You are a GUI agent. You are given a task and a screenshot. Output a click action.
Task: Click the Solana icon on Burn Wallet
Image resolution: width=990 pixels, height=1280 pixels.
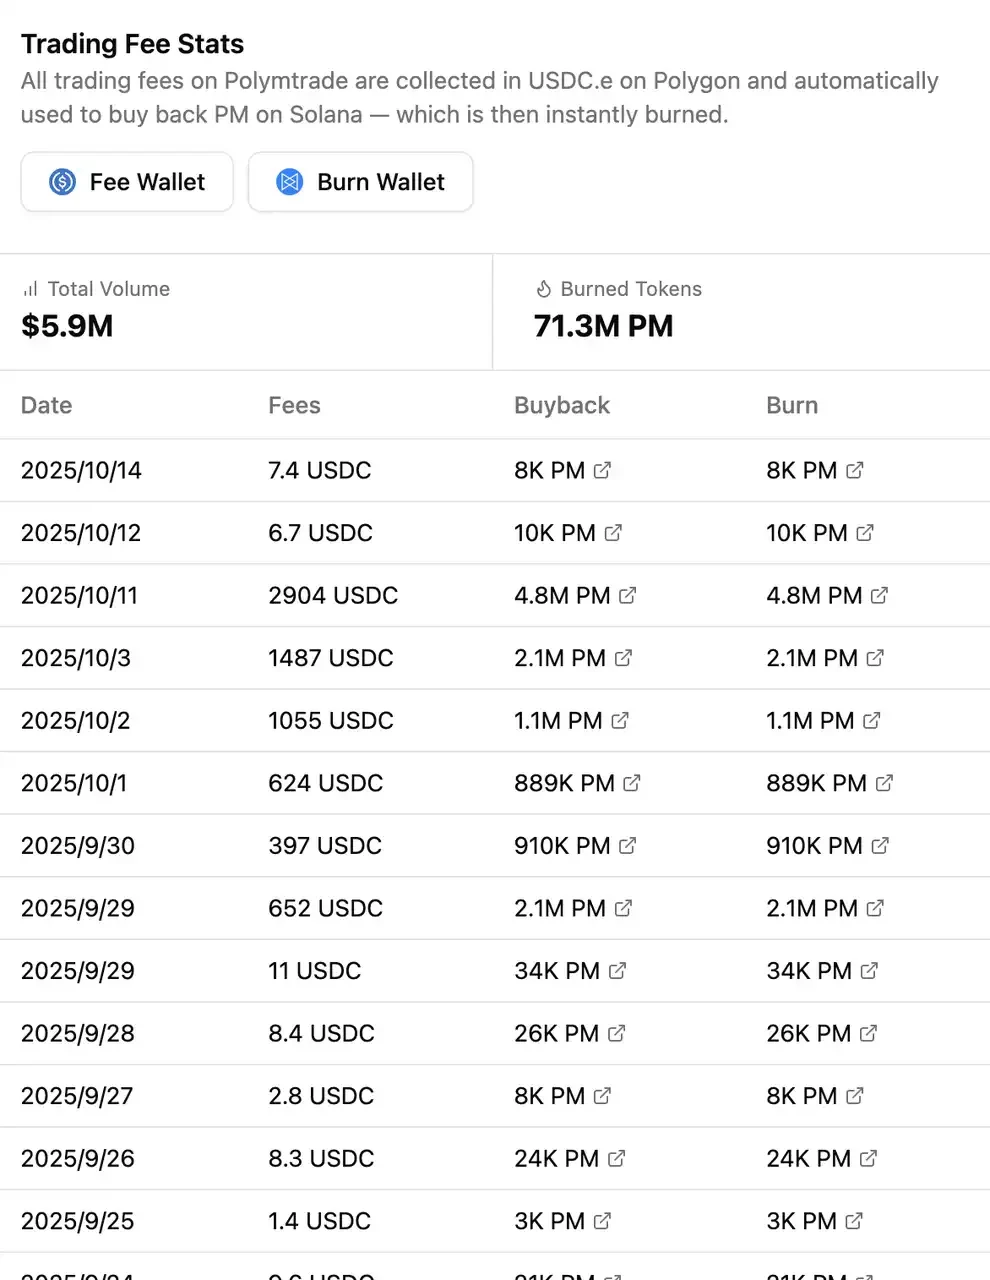tap(289, 182)
